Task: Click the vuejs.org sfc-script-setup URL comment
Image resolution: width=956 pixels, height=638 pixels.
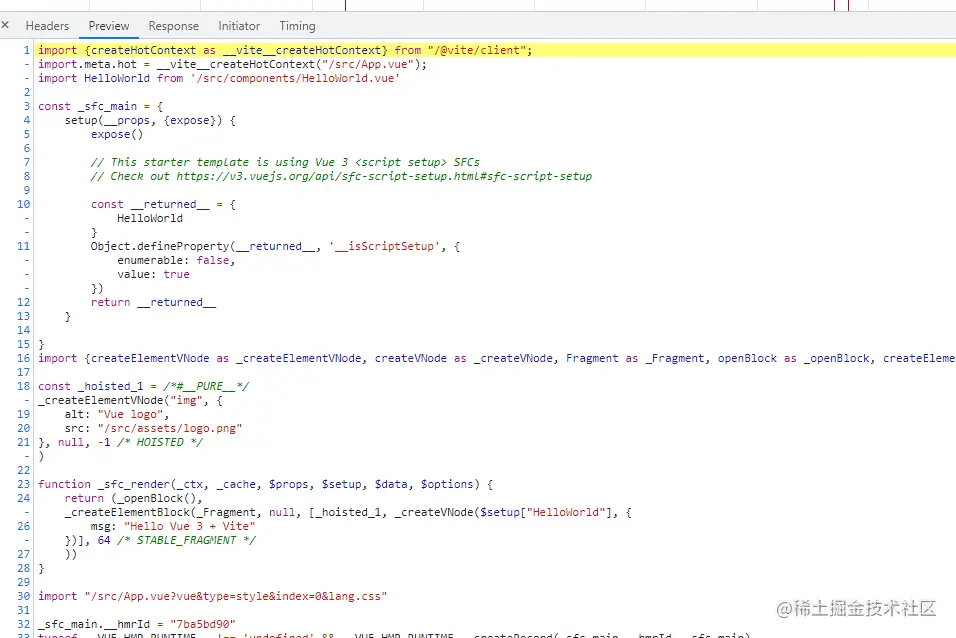Action: click(341, 176)
